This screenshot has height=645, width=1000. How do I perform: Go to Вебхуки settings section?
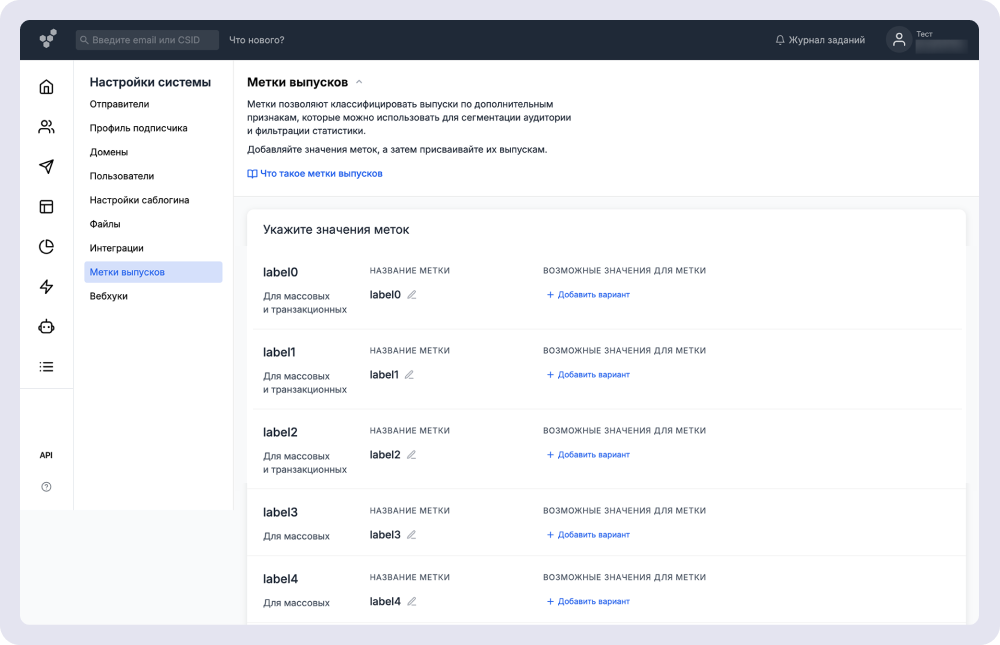point(109,296)
